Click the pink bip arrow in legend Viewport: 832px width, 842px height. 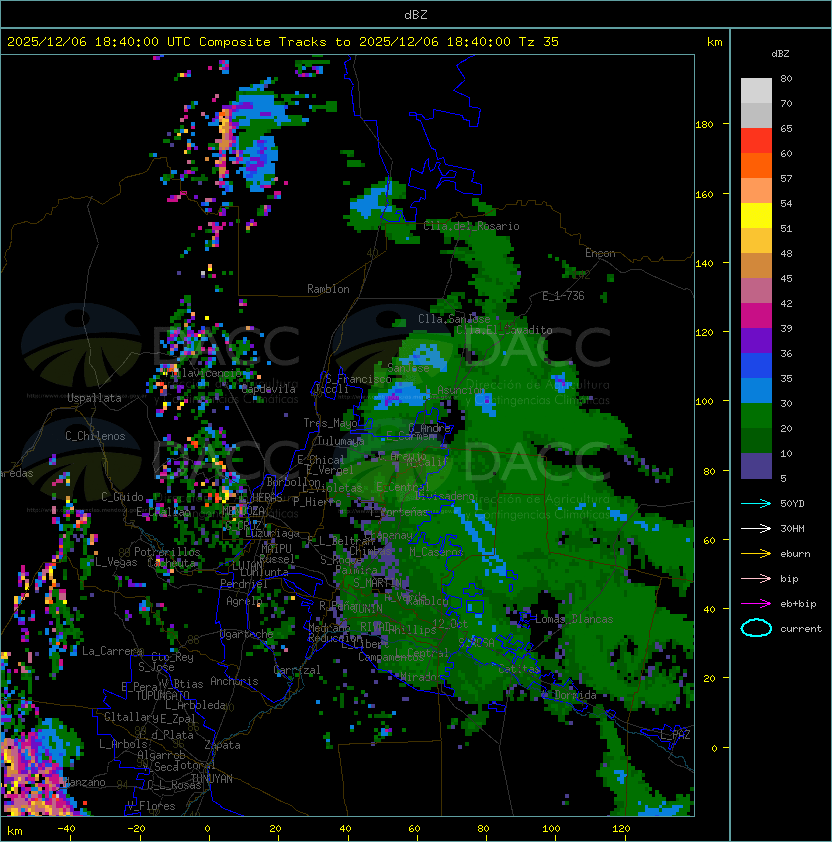(756, 578)
